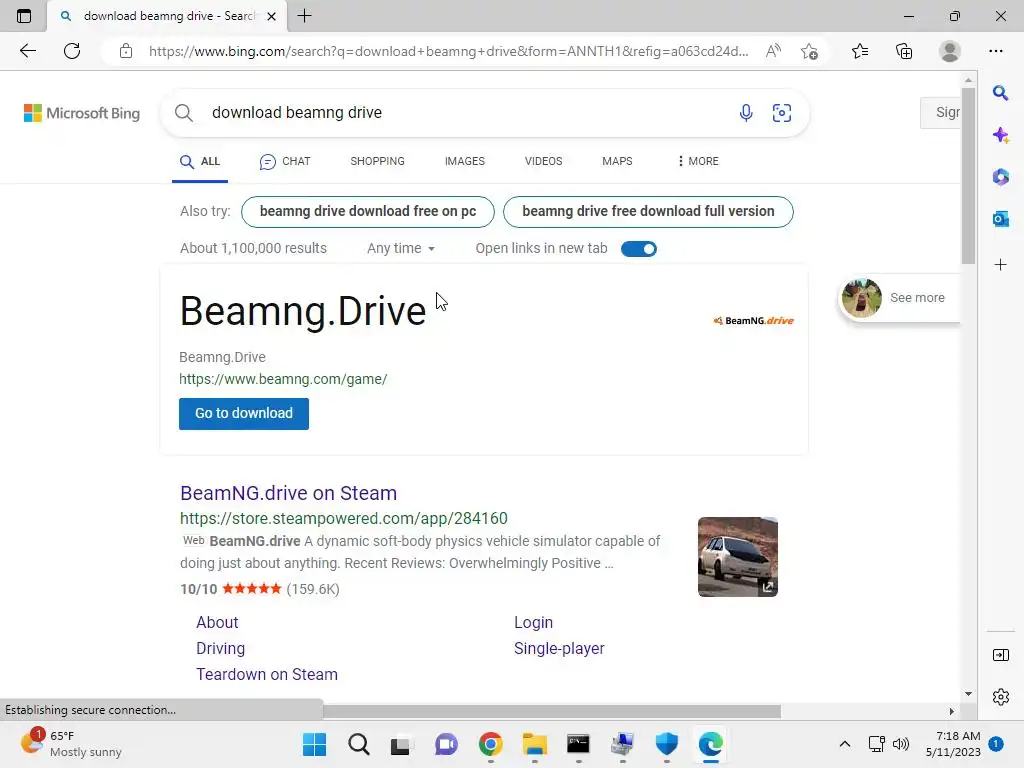1024x768 pixels.
Task: Show hidden system tray icons chevron
Action: coord(844,744)
